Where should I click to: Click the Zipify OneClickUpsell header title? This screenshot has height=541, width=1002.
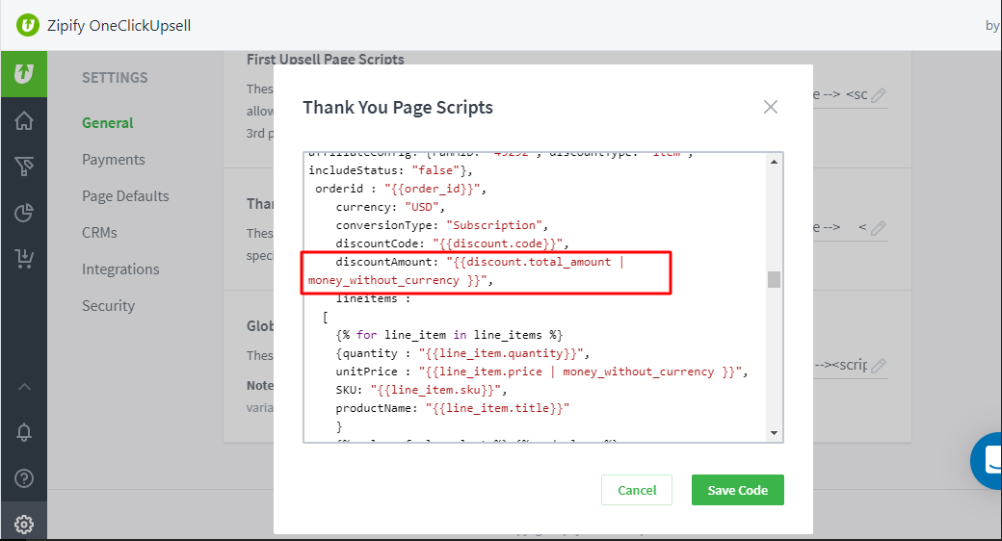click(x=119, y=26)
